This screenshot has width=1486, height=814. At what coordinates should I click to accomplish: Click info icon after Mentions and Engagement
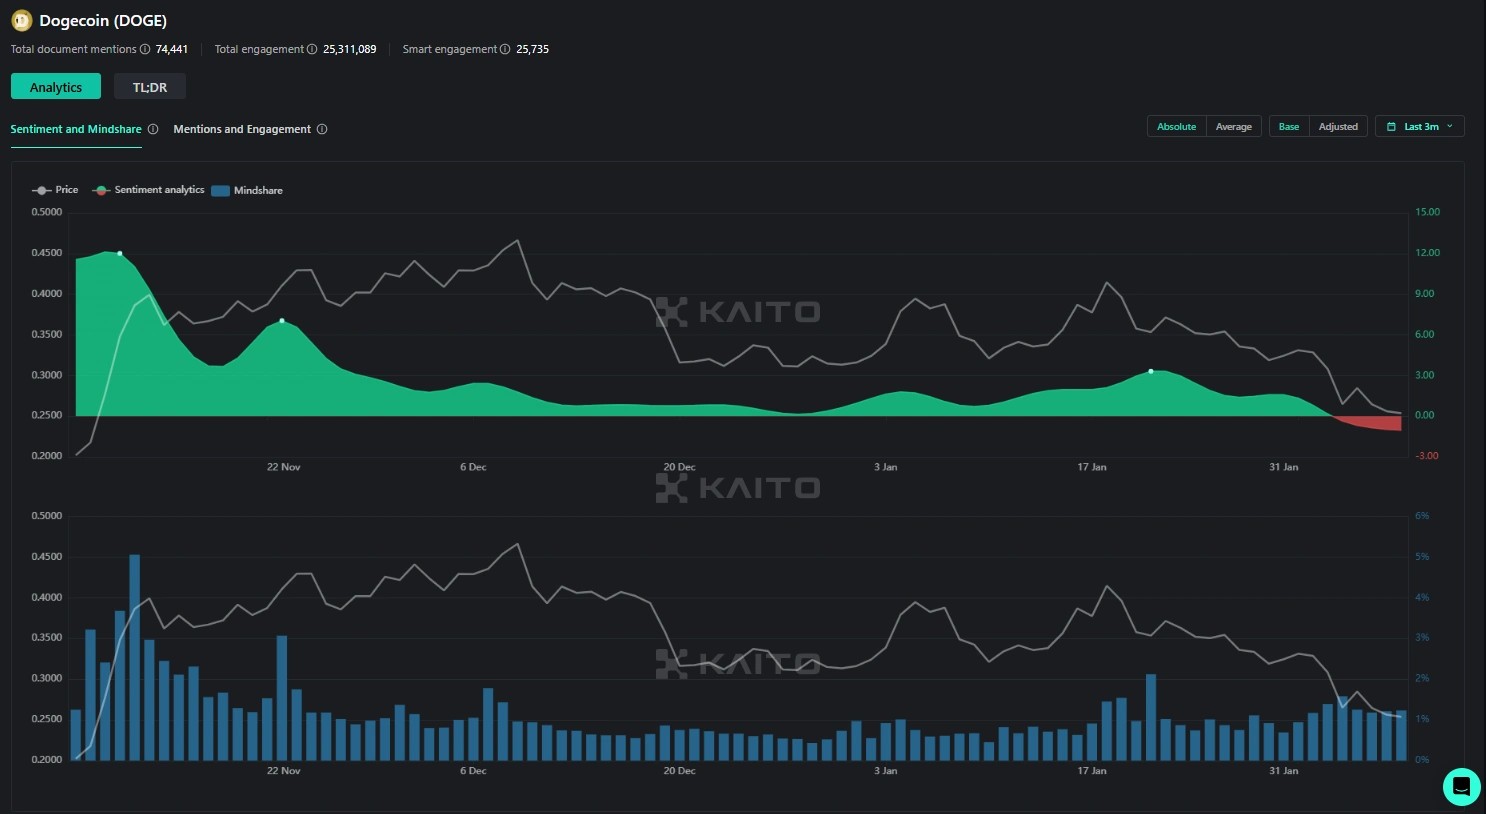(322, 129)
